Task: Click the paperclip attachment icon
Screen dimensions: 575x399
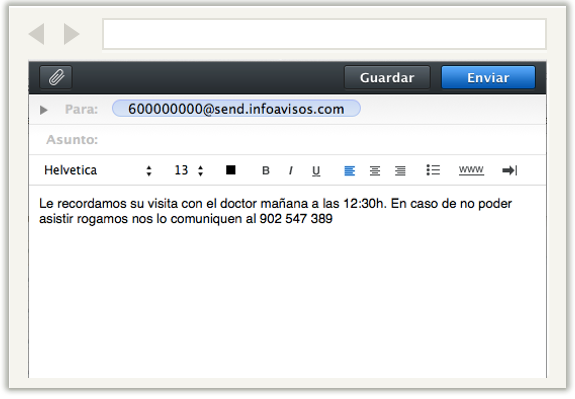Action: tap(56, 77)
